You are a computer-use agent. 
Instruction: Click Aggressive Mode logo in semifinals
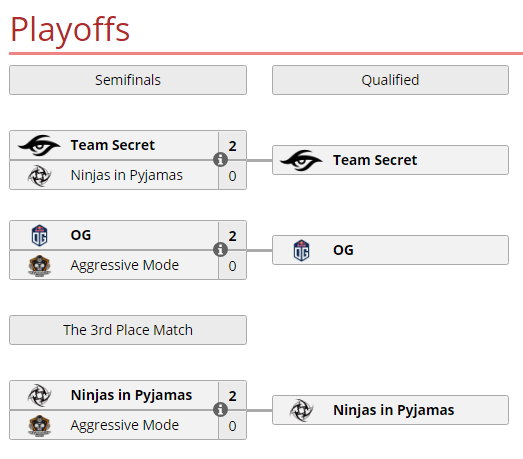click(39, 266)
